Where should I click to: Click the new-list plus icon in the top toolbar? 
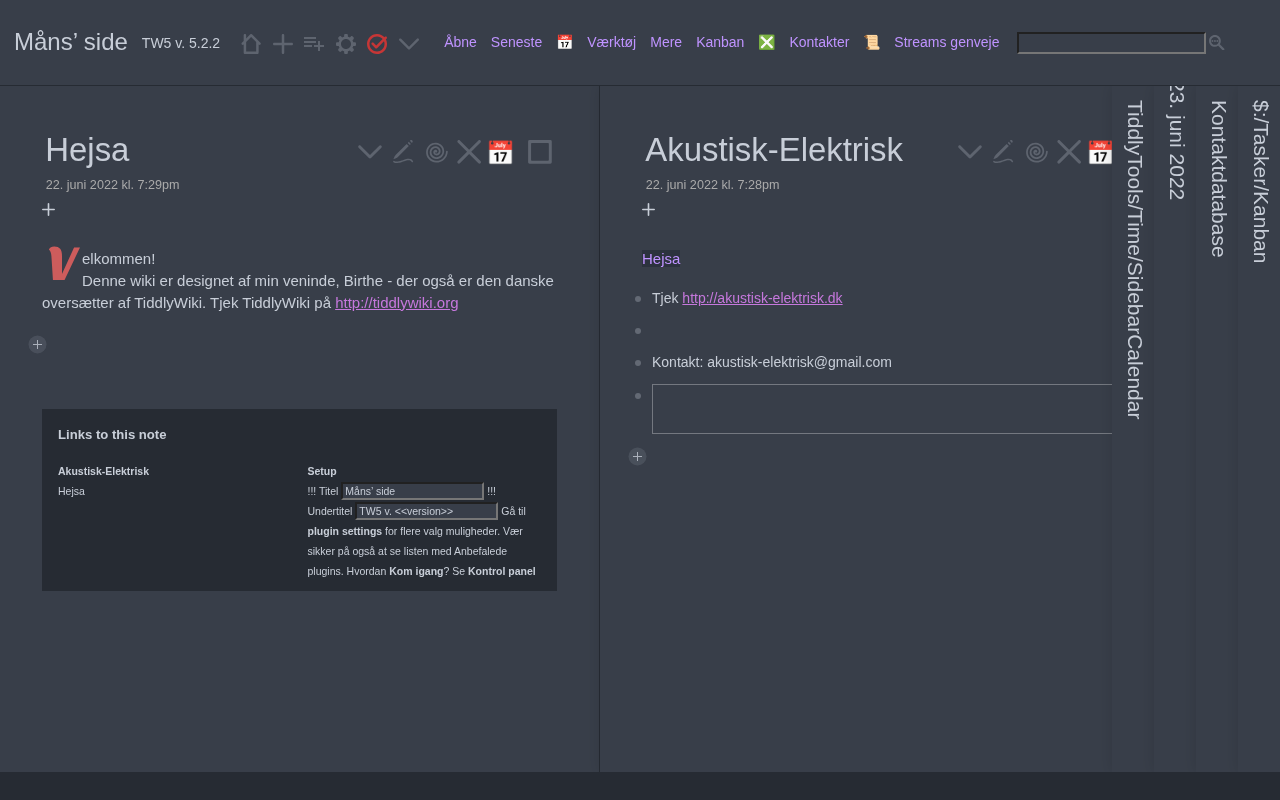point(314,44)
